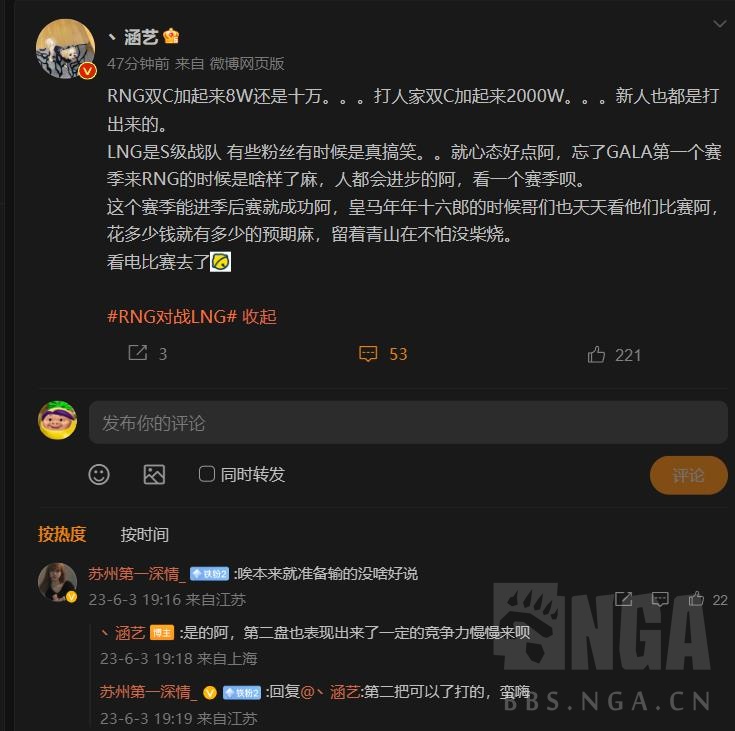This screenshot has width=735, height=731.
Task: Sort comments by 按热度 tab
Action: [x=62, y=534]
